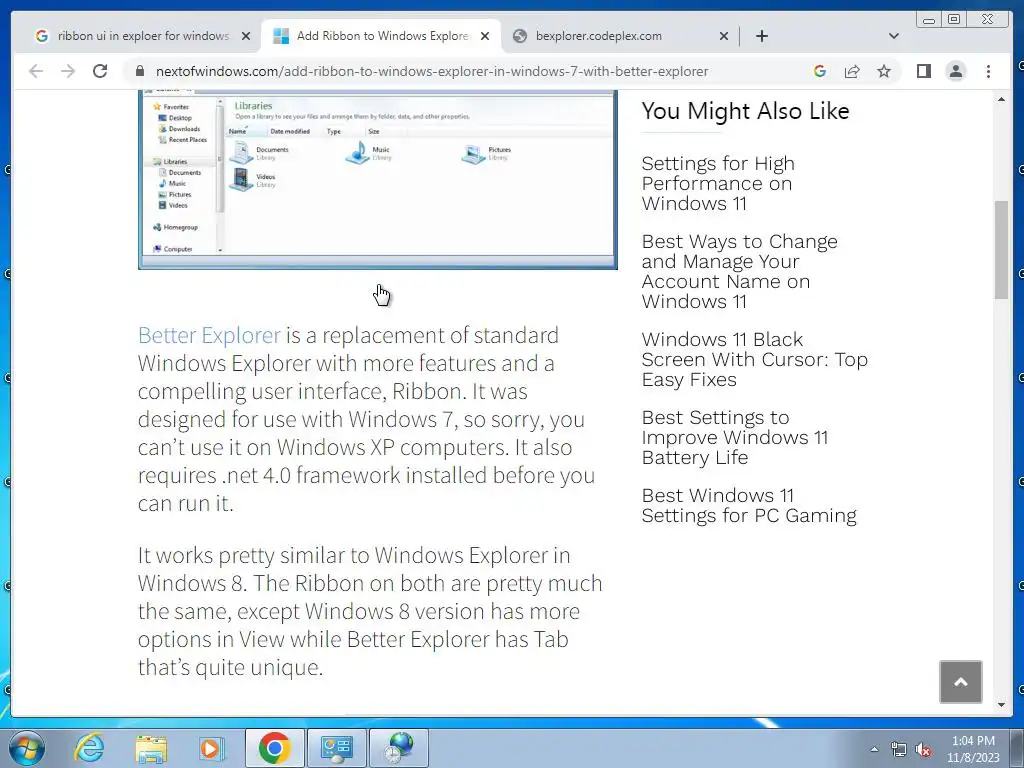1024x768 pixels.
Task: Launch Internet Explorer from taskbar
Action: (89, 748)
